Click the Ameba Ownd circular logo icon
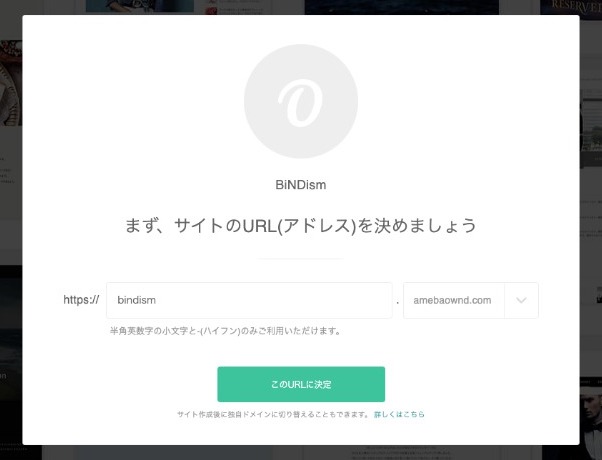 301,101
